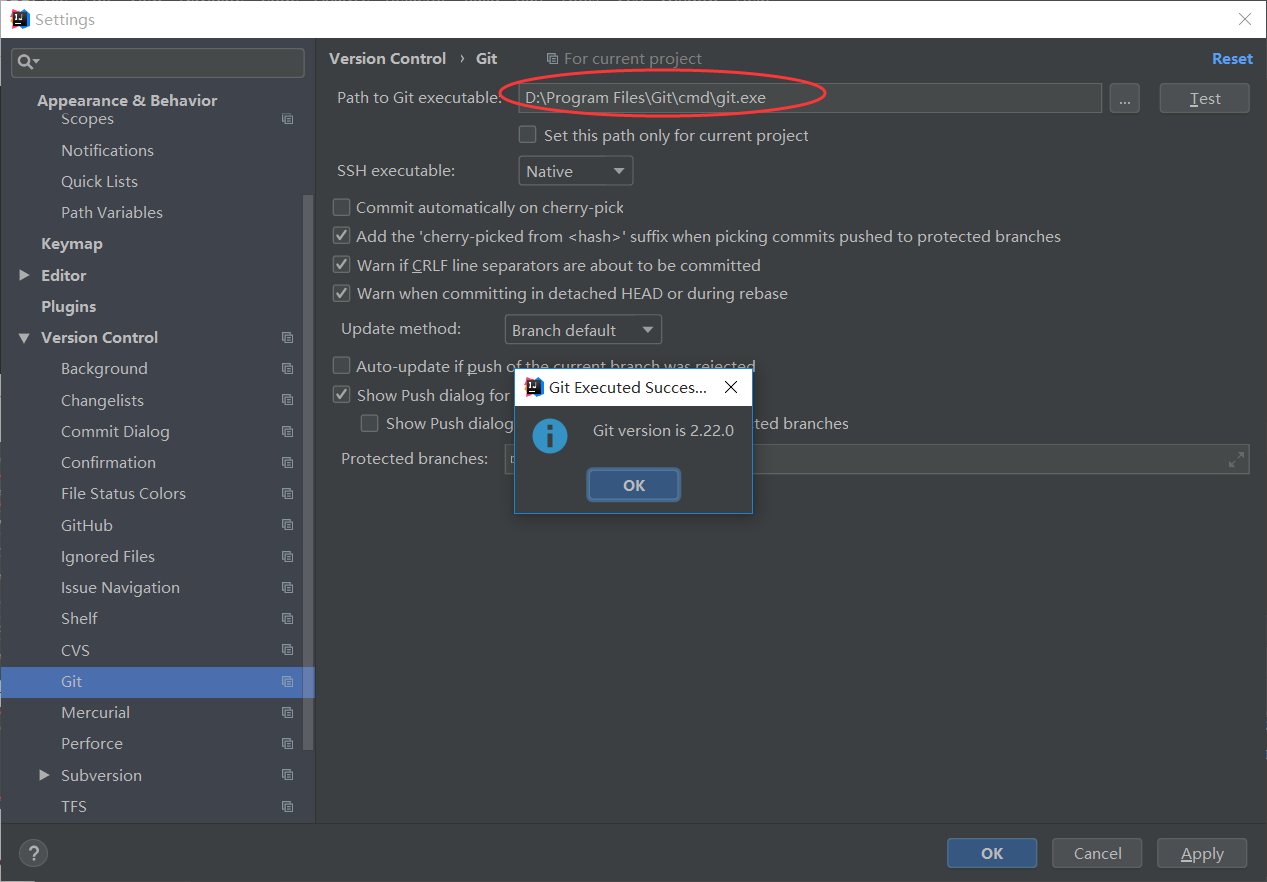Uncheck the detached HEAD or rebase warning
This screenshot has height=882, width=1267.
click(341, 293)
